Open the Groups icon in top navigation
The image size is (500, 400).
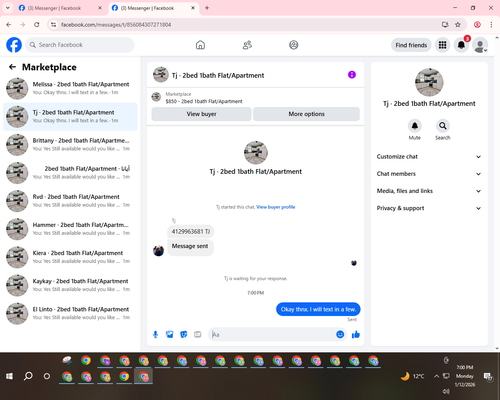[294, 45]
